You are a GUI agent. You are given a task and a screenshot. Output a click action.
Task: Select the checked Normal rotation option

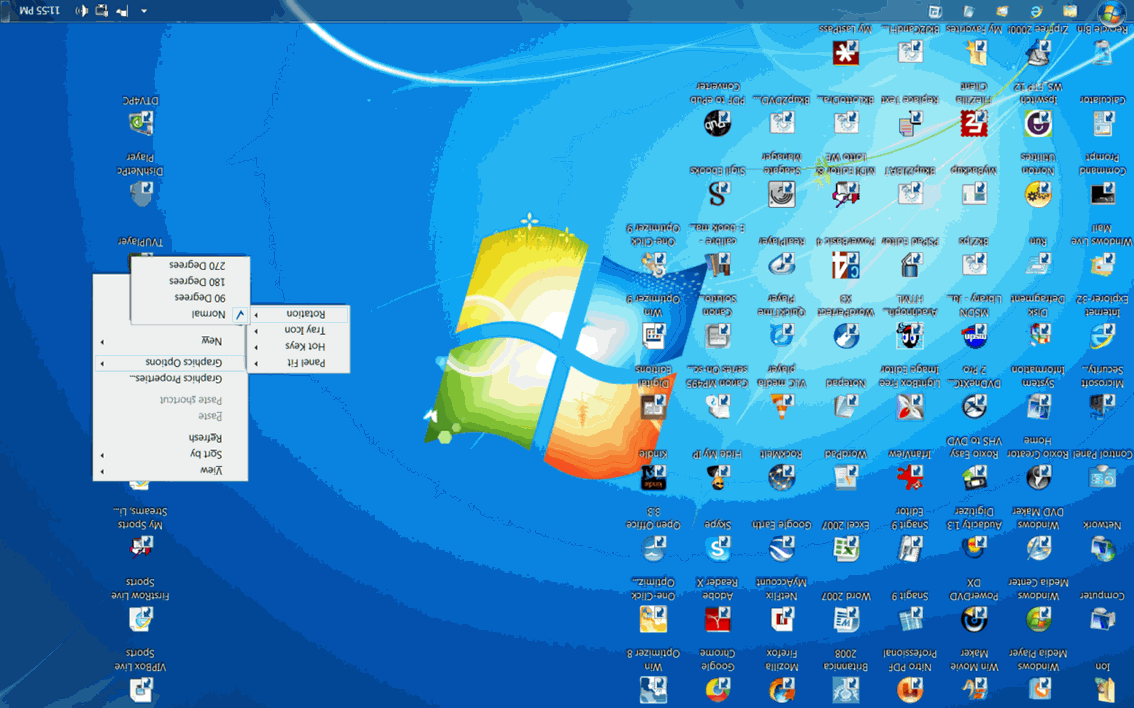pos(190,314)
